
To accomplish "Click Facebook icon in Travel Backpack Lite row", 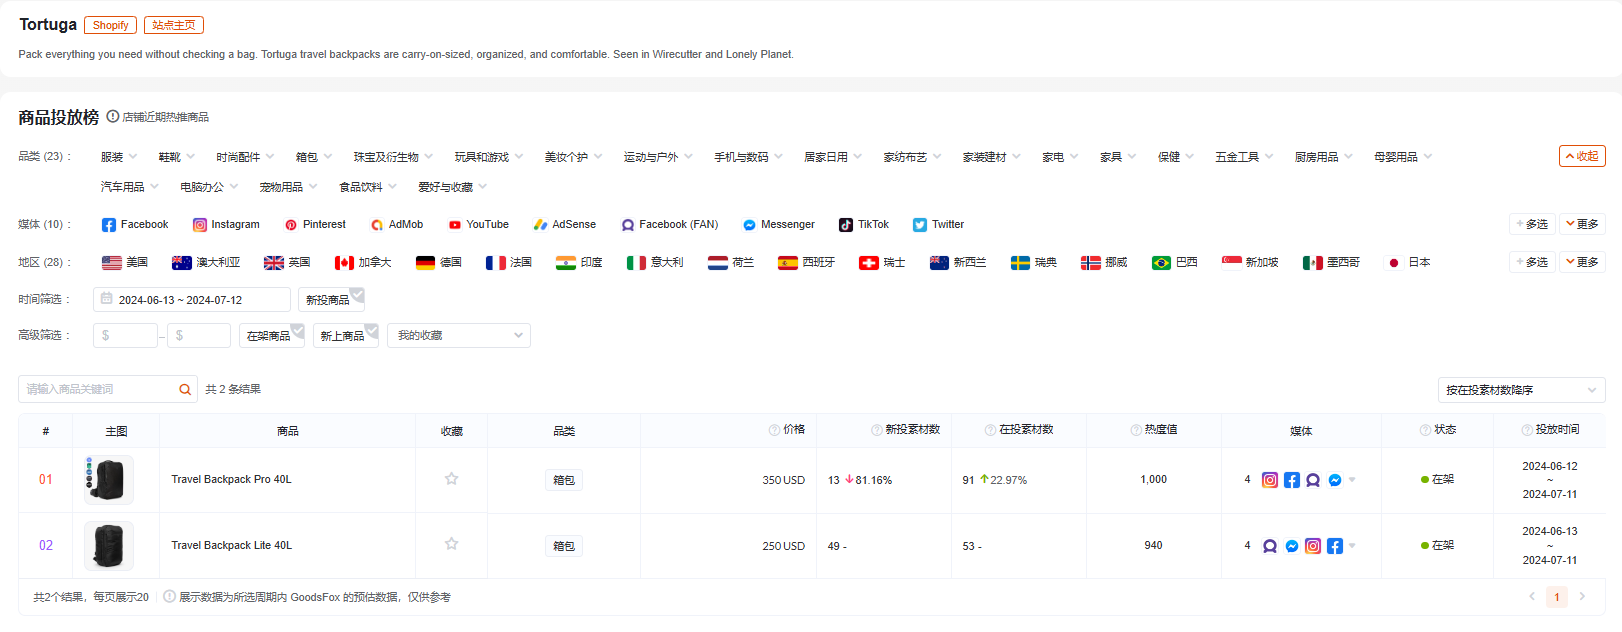I will [1335, 546].
